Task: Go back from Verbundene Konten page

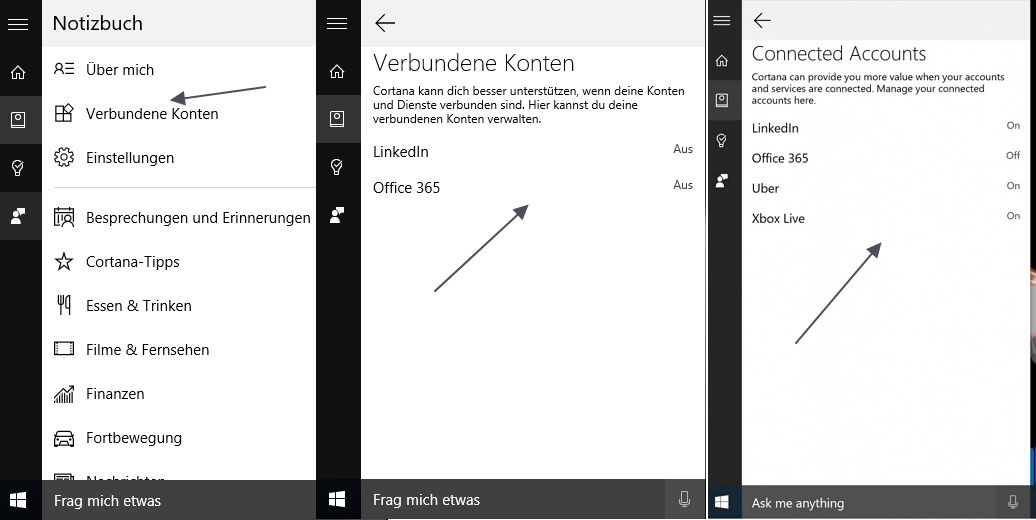Action: [x=385, y=23]
